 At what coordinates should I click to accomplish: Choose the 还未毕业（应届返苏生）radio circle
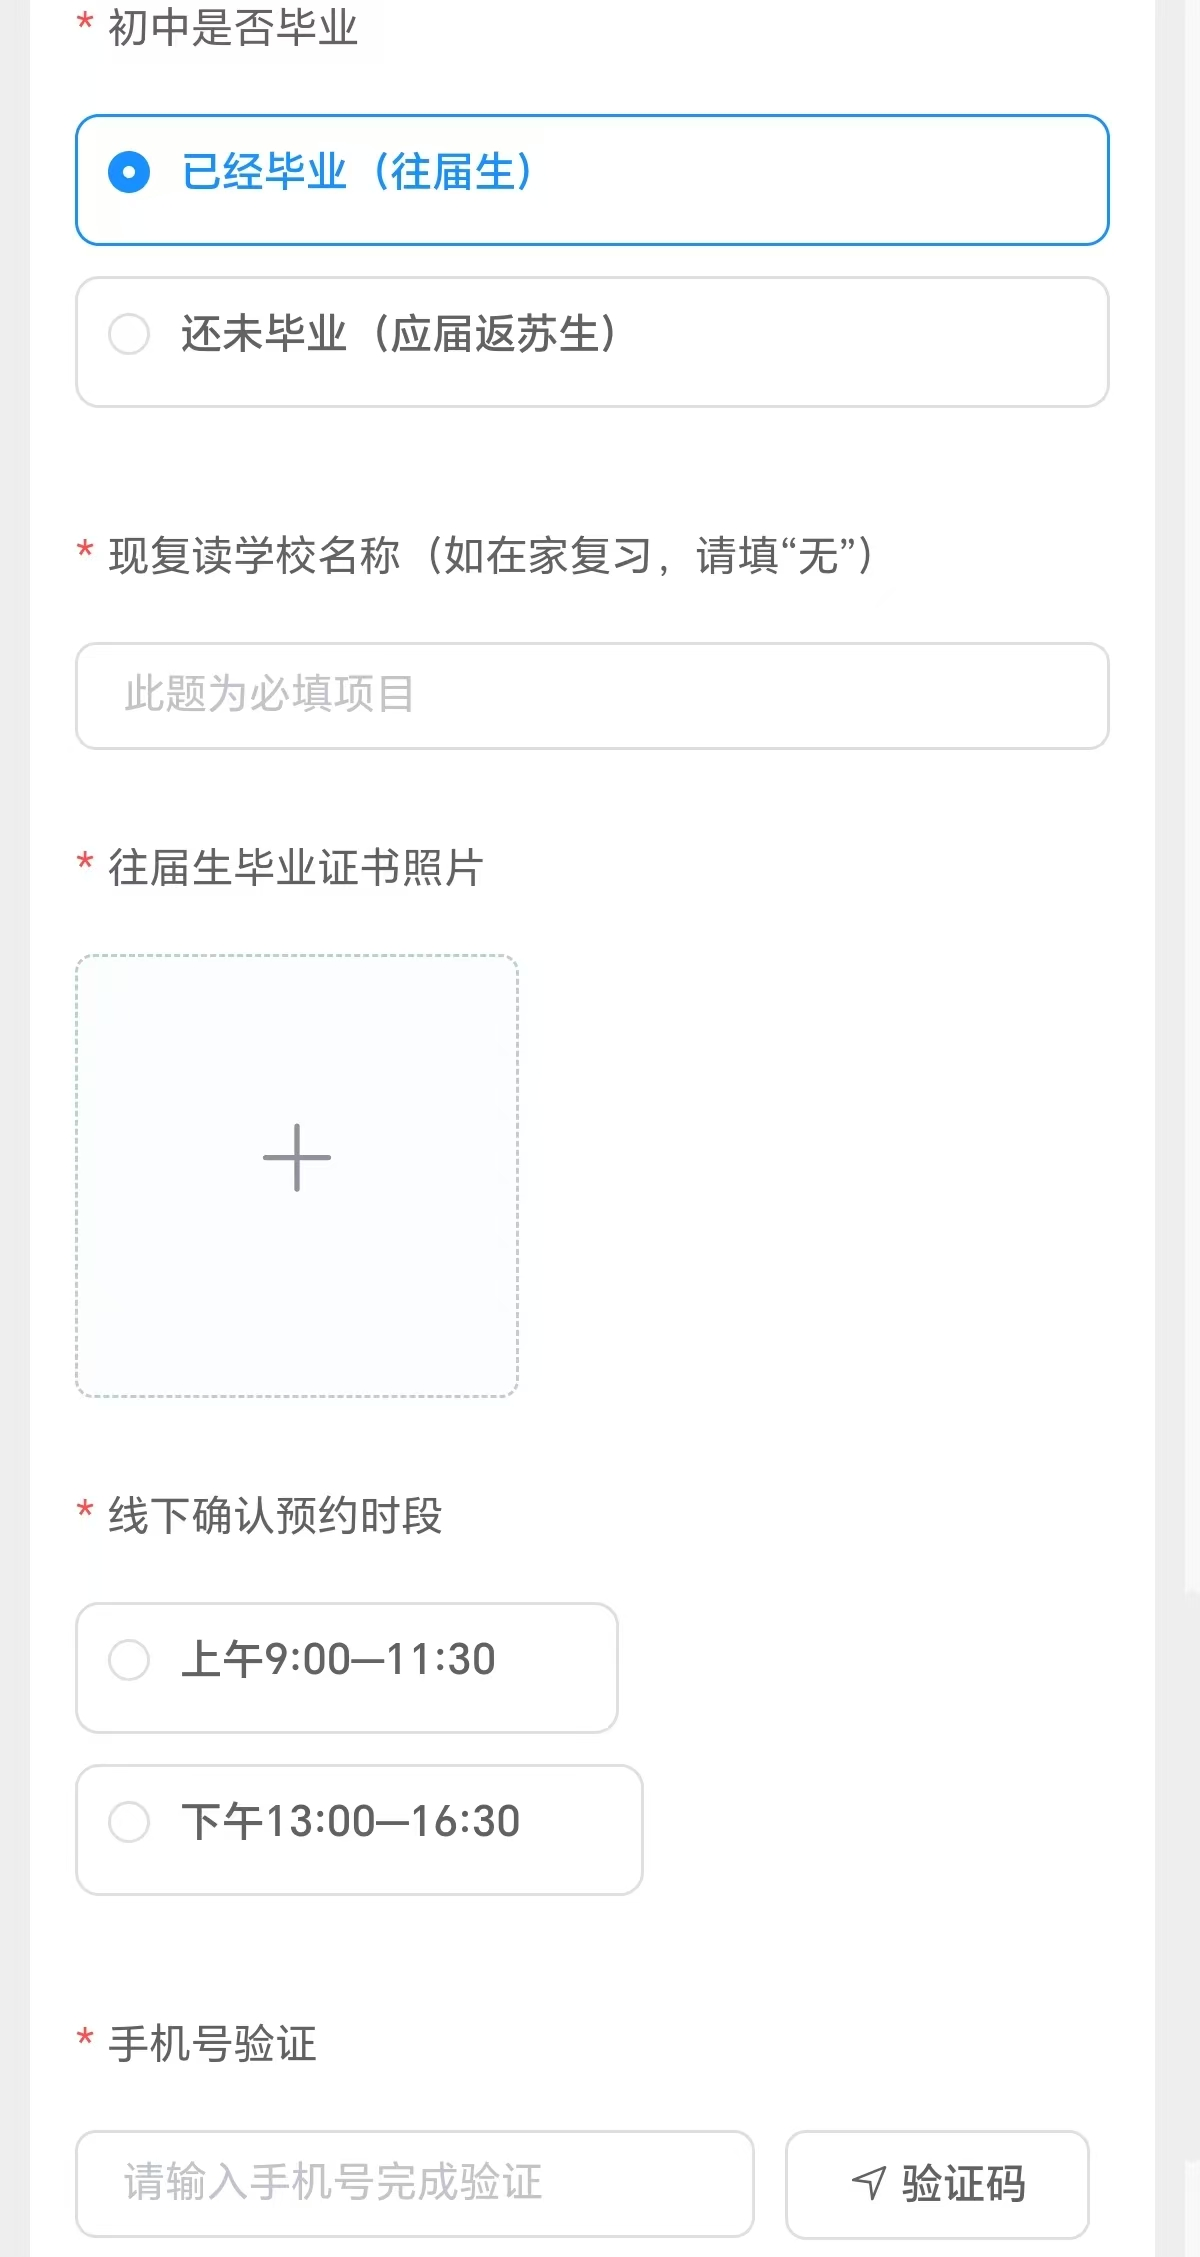[129, 334]
